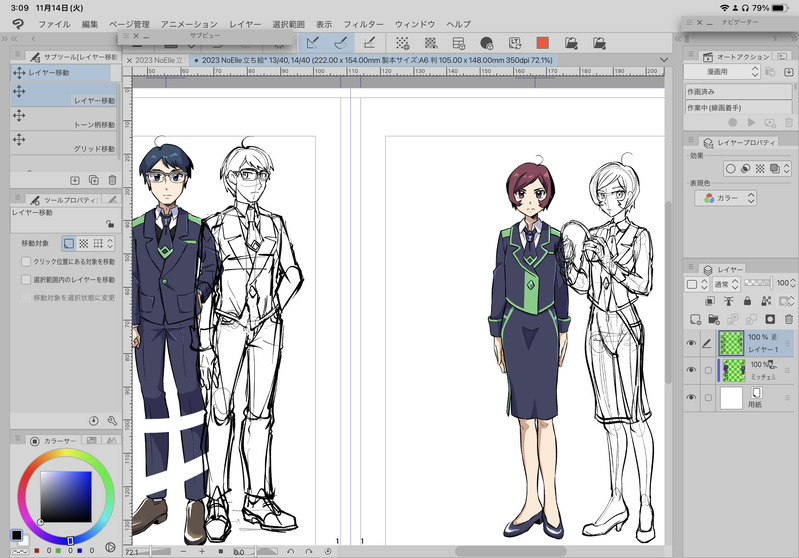
Task: Open the ヘルプ menu
Action: (x=459, y=24)
